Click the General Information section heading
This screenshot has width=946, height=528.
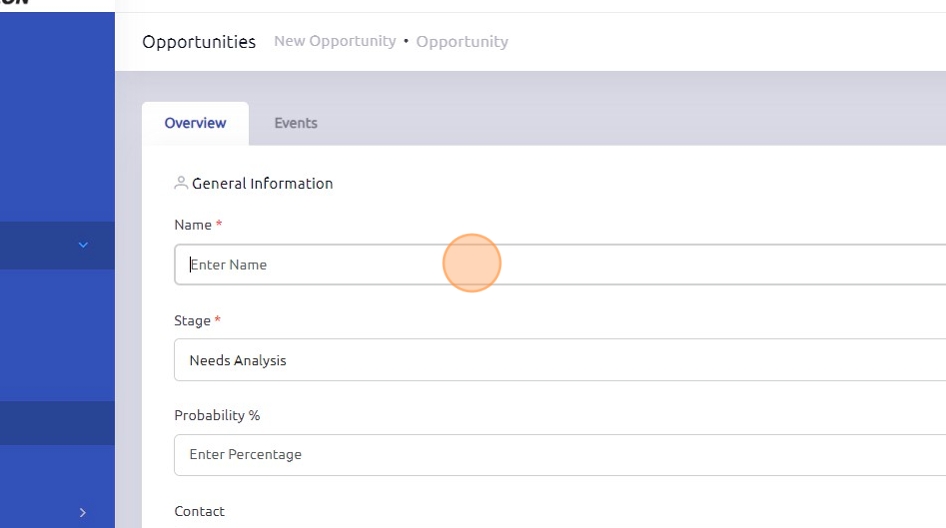click(262, 183)
